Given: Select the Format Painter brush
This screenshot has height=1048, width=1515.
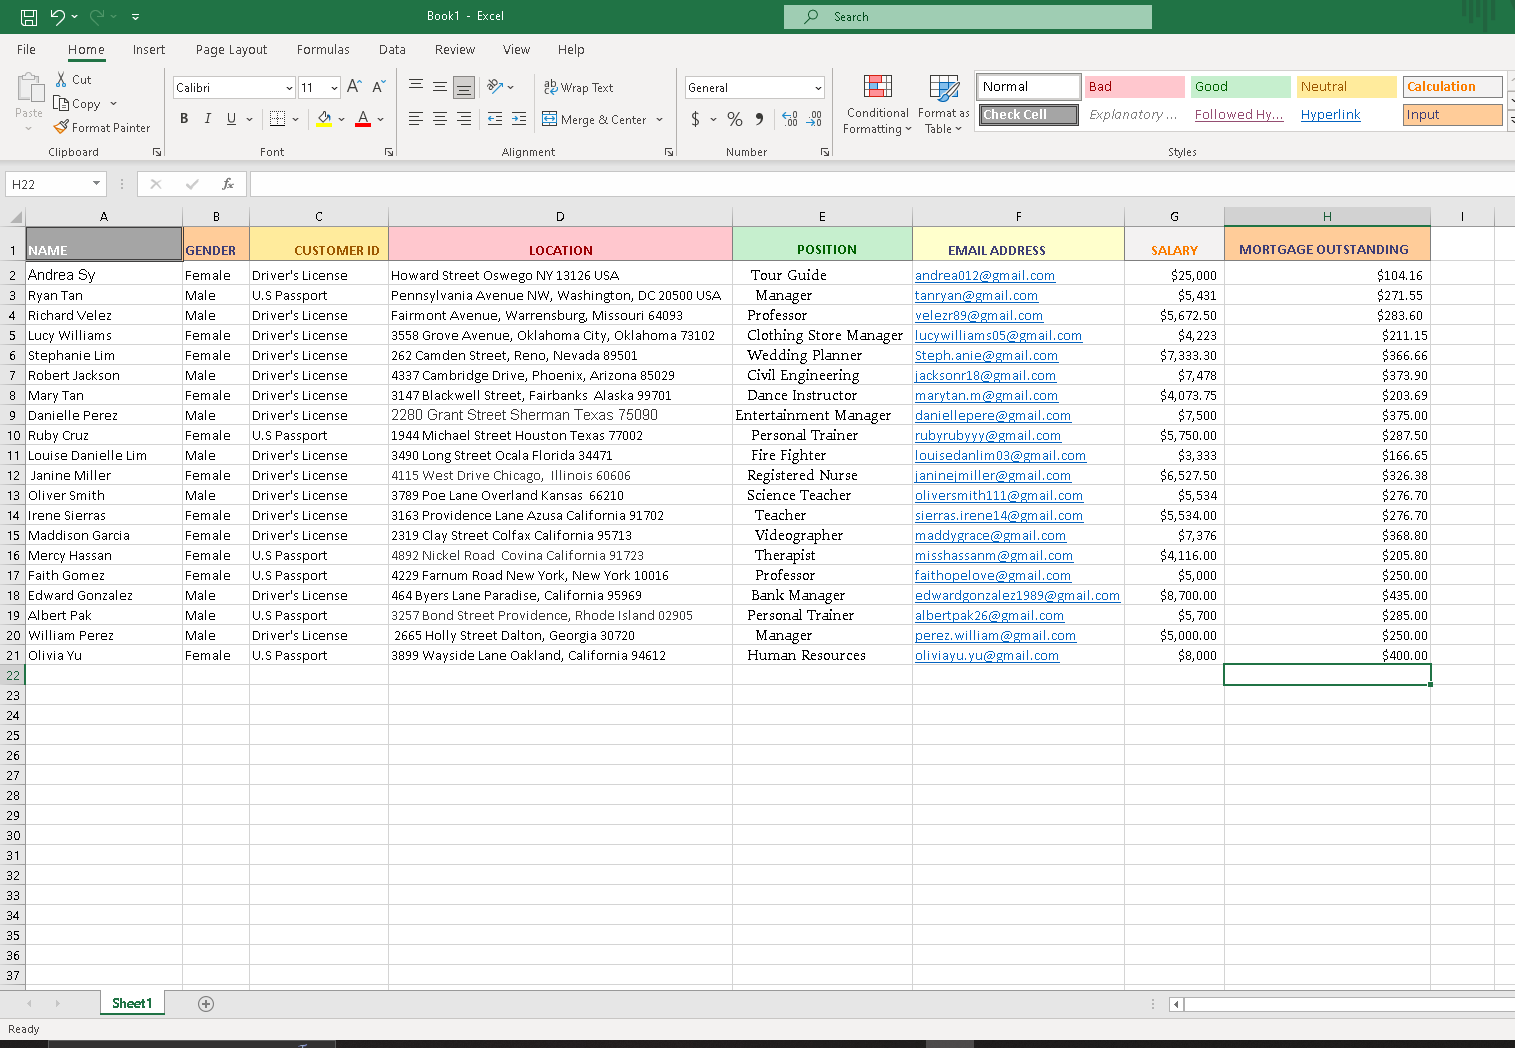Looking at the screenshot, I should tap(61, 128).
